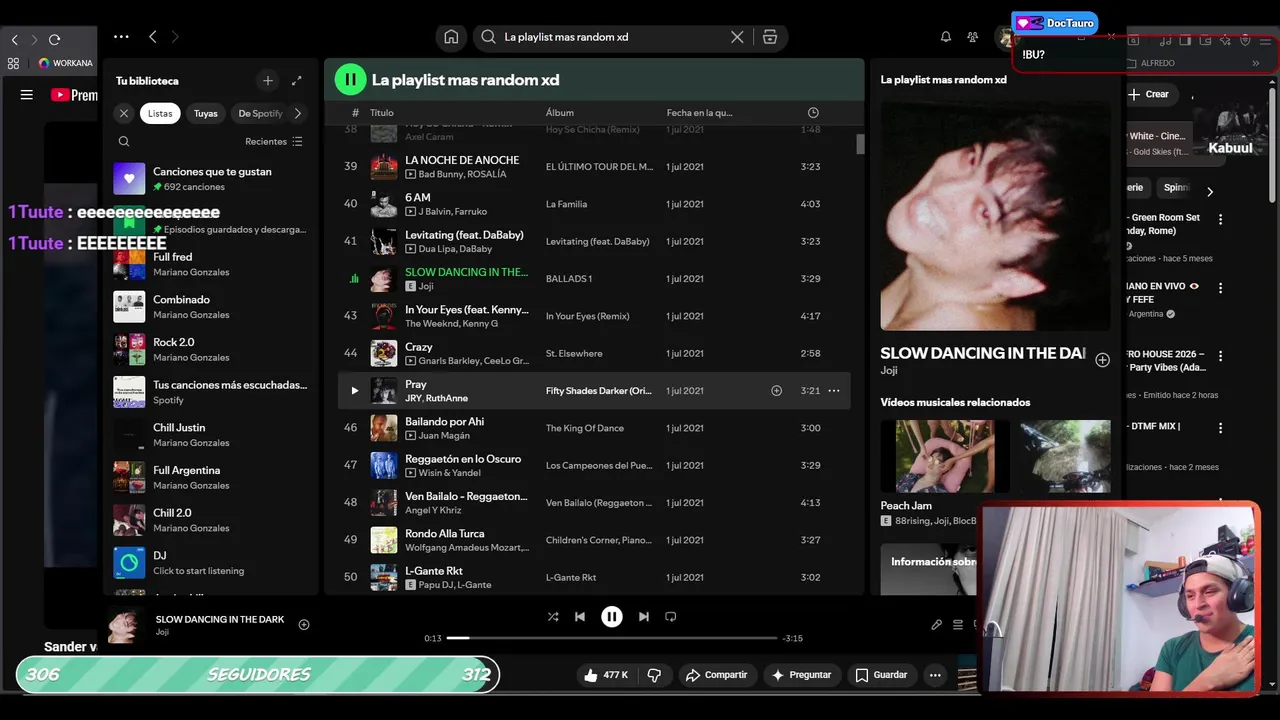Sort tracks by duration clock icon
Viewport: 1280px width, 720px height.
[x=813, y=113]
